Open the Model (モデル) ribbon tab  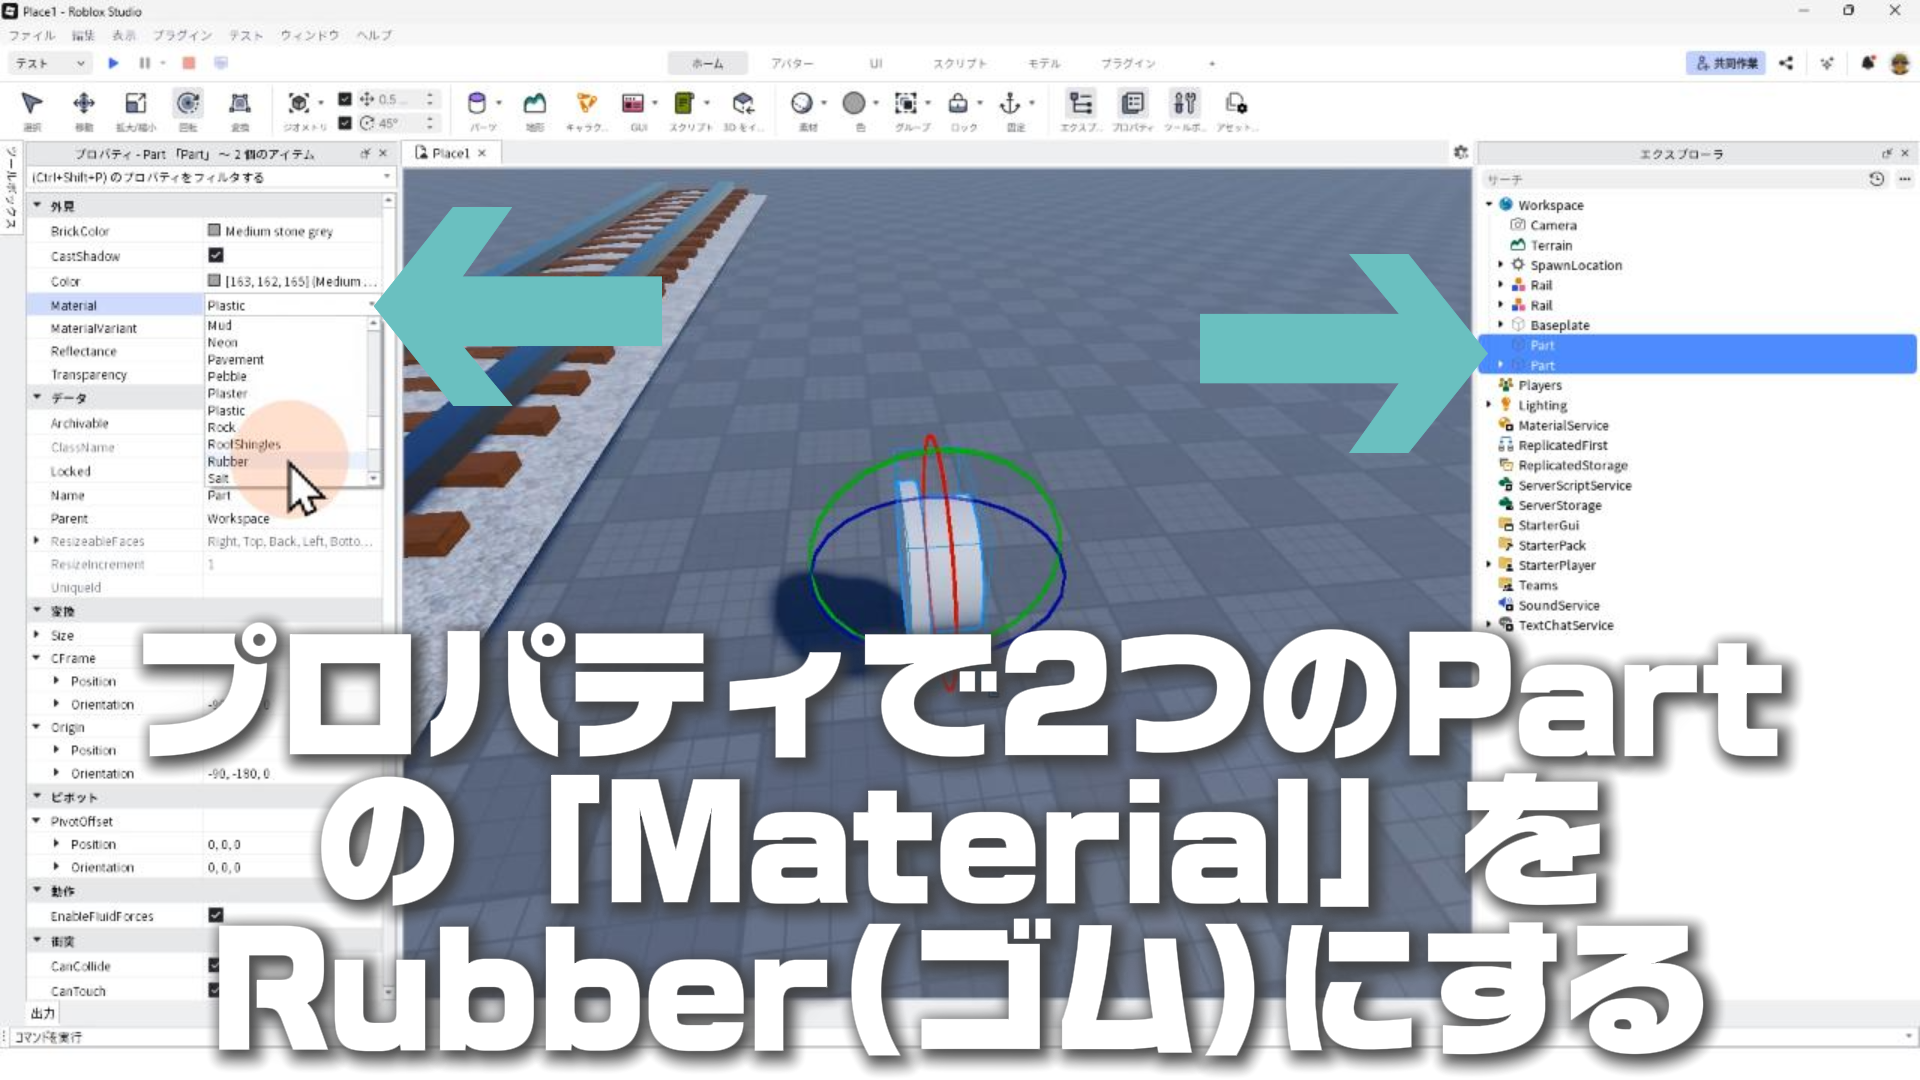pos(1043,63)
